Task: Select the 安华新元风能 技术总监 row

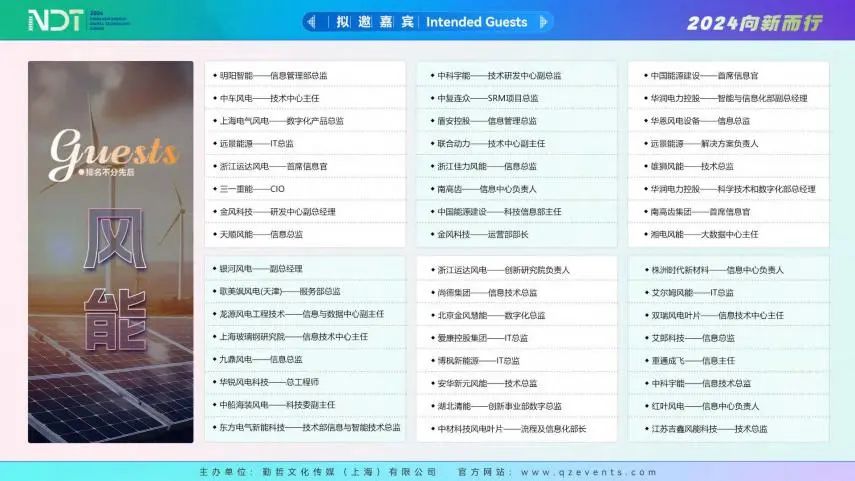Action: [x=517, y=383]
